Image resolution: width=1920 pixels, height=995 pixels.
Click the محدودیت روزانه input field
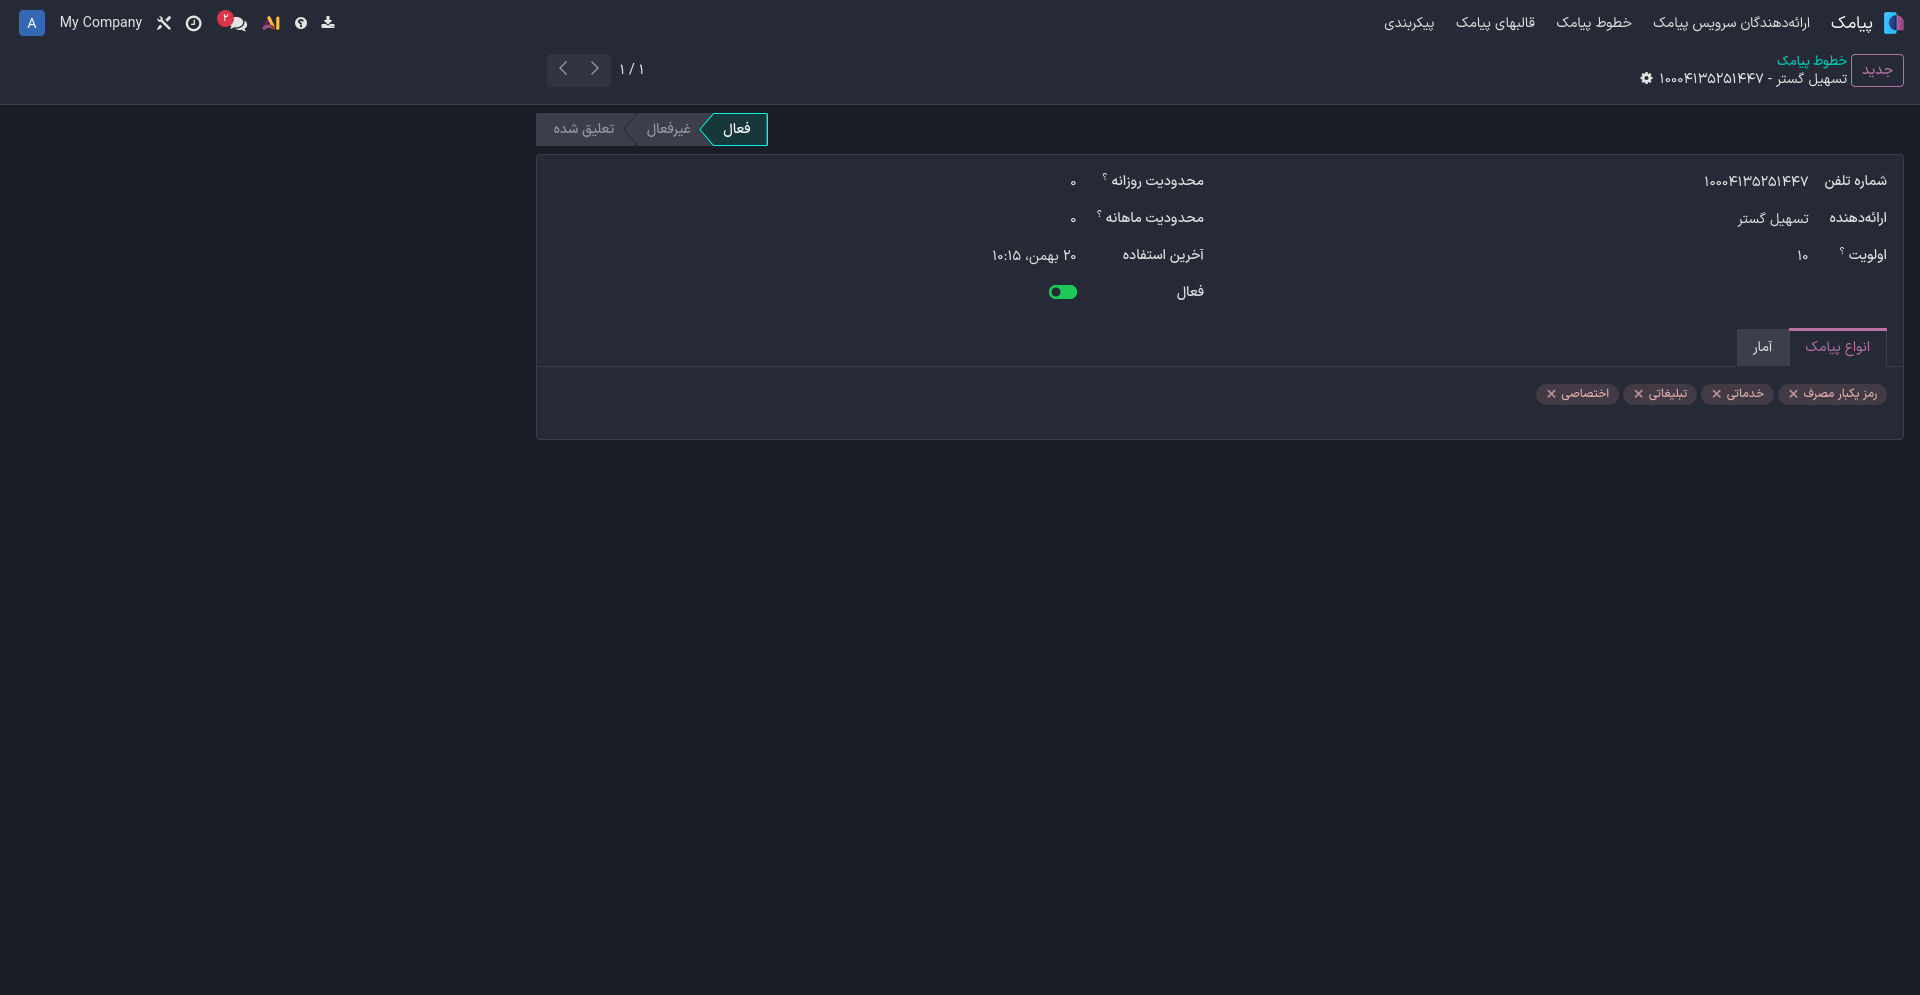(x=900, y=181)
